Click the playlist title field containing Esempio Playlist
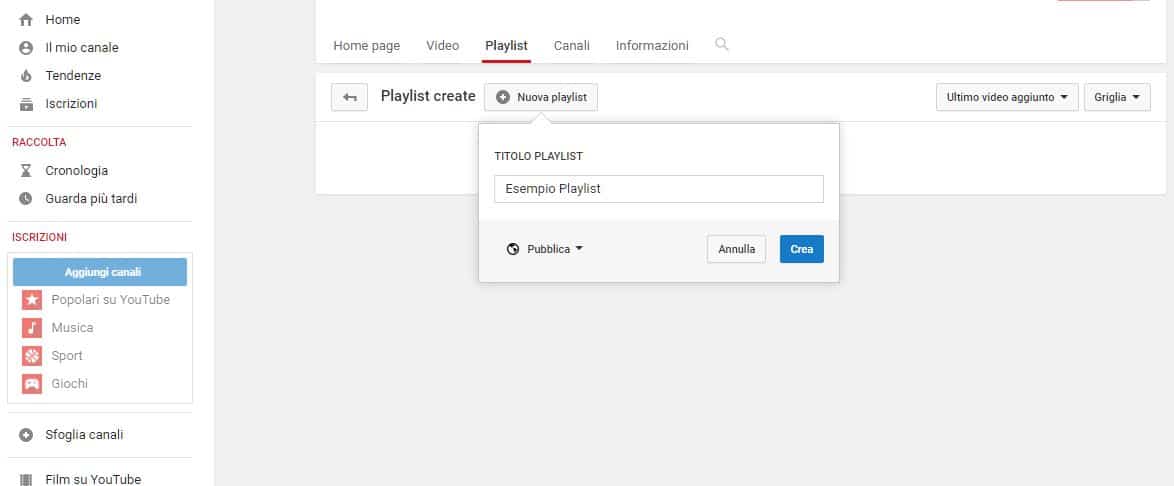The width and height of the screenshot is (1174, 486). pos(659,189)
